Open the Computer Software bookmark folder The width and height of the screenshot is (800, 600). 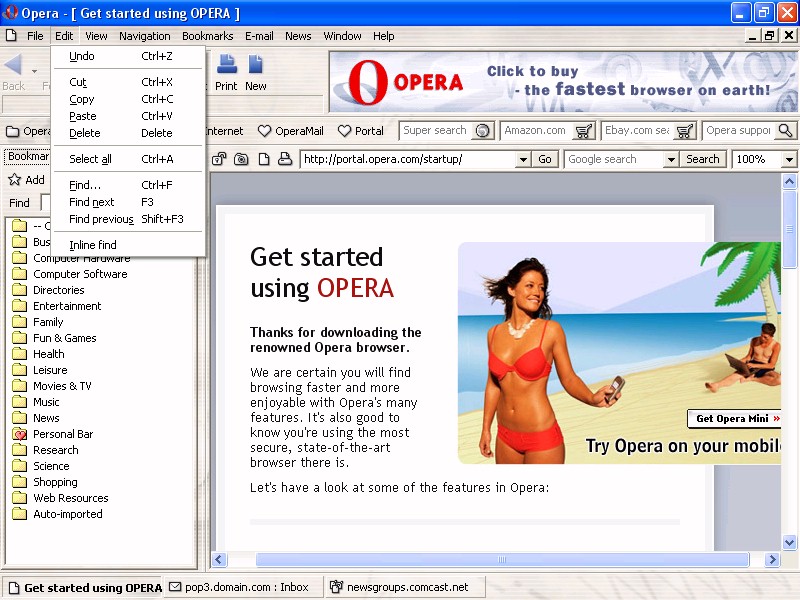[70, 274]
